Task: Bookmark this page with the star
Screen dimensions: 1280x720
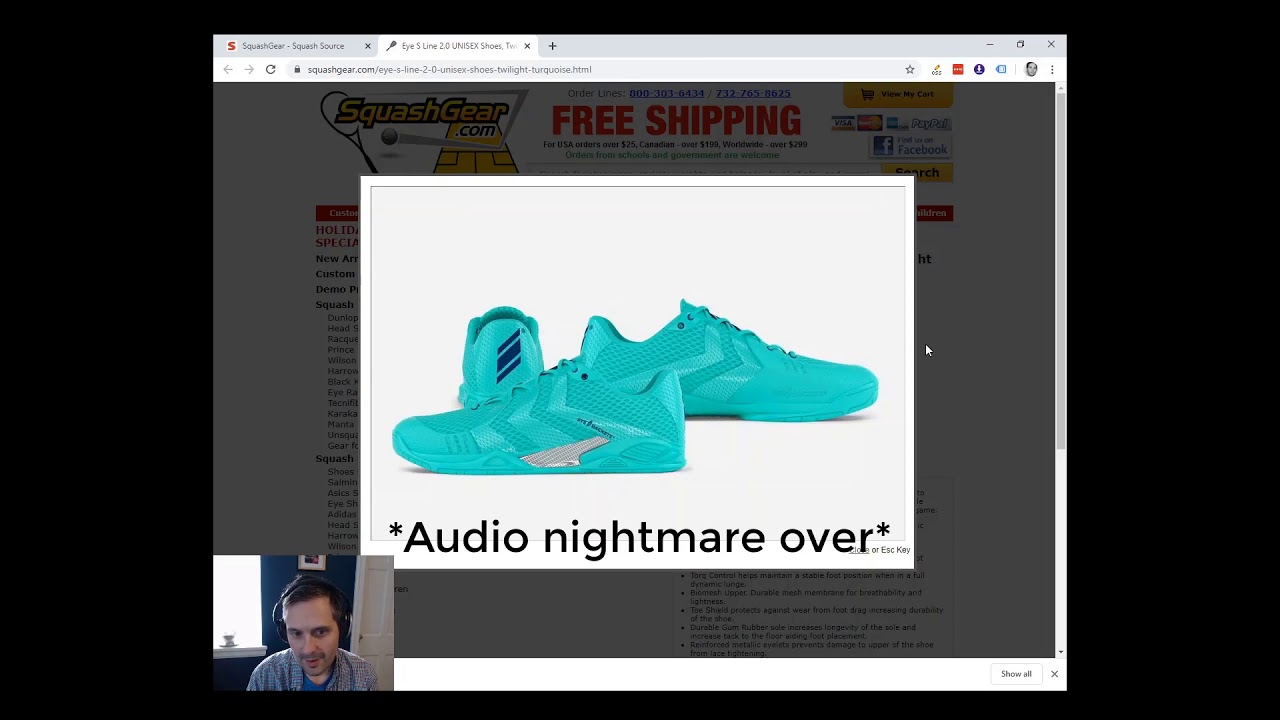Action: [910, 69]
